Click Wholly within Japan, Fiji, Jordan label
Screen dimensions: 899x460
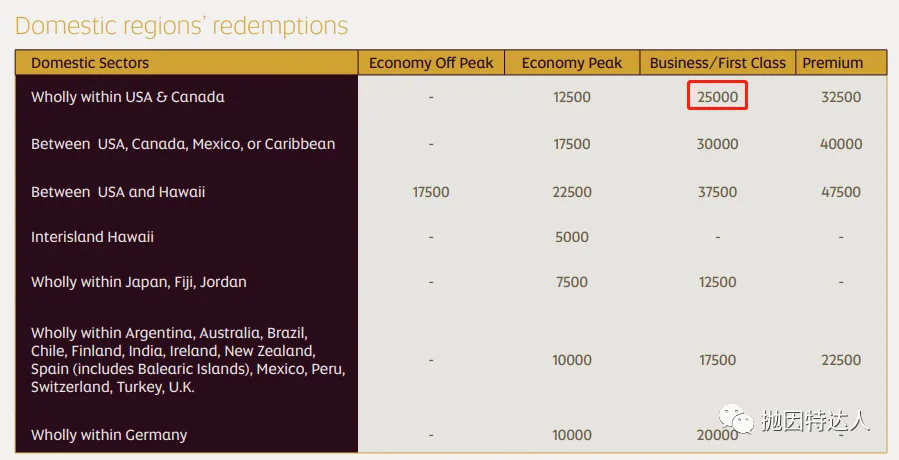pyautogui.click(x=139, y=282)
